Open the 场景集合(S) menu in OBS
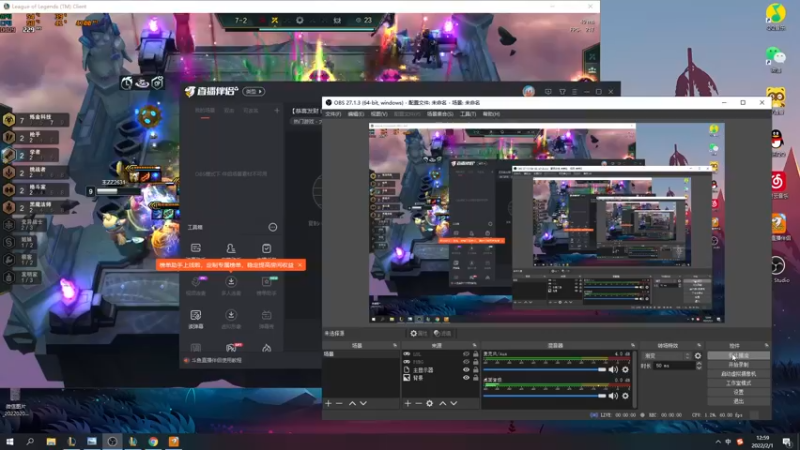 click(x=440, y=114)
